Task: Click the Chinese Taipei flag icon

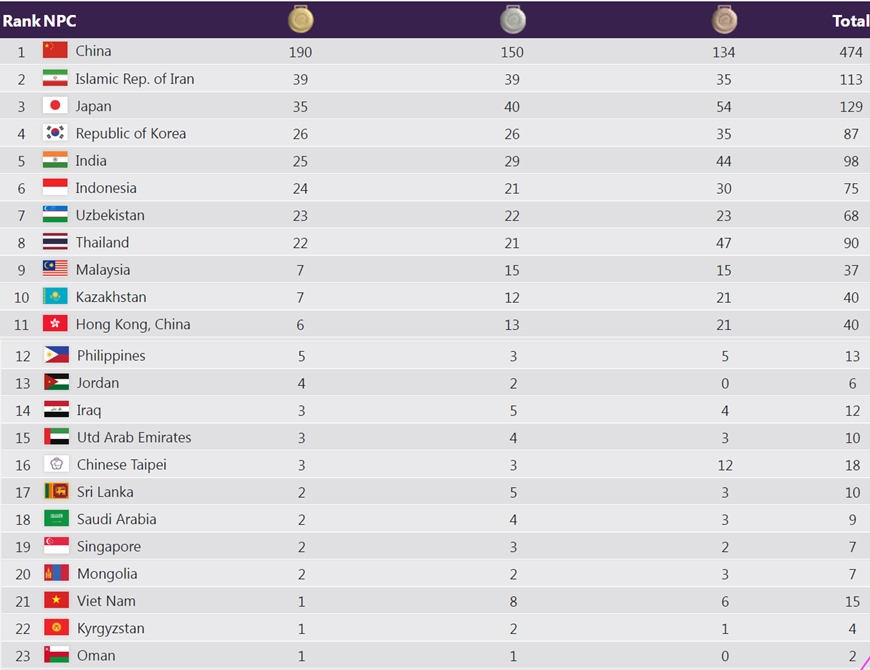Action: click(56, 464)
